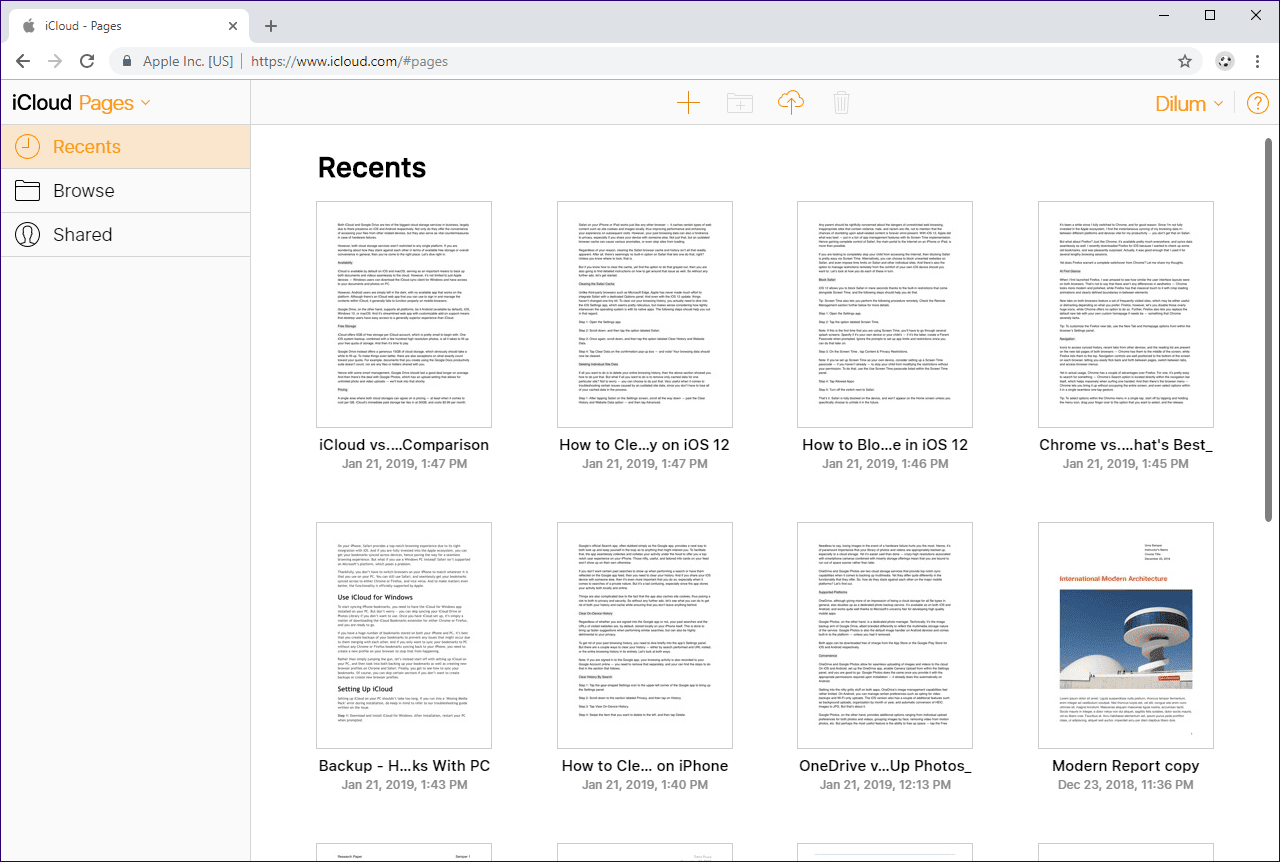Image resolution: width=1280 pixels, height=862 pixels.
Task: Click the Recents clock icon in sidebar
Action: (27, 146)
